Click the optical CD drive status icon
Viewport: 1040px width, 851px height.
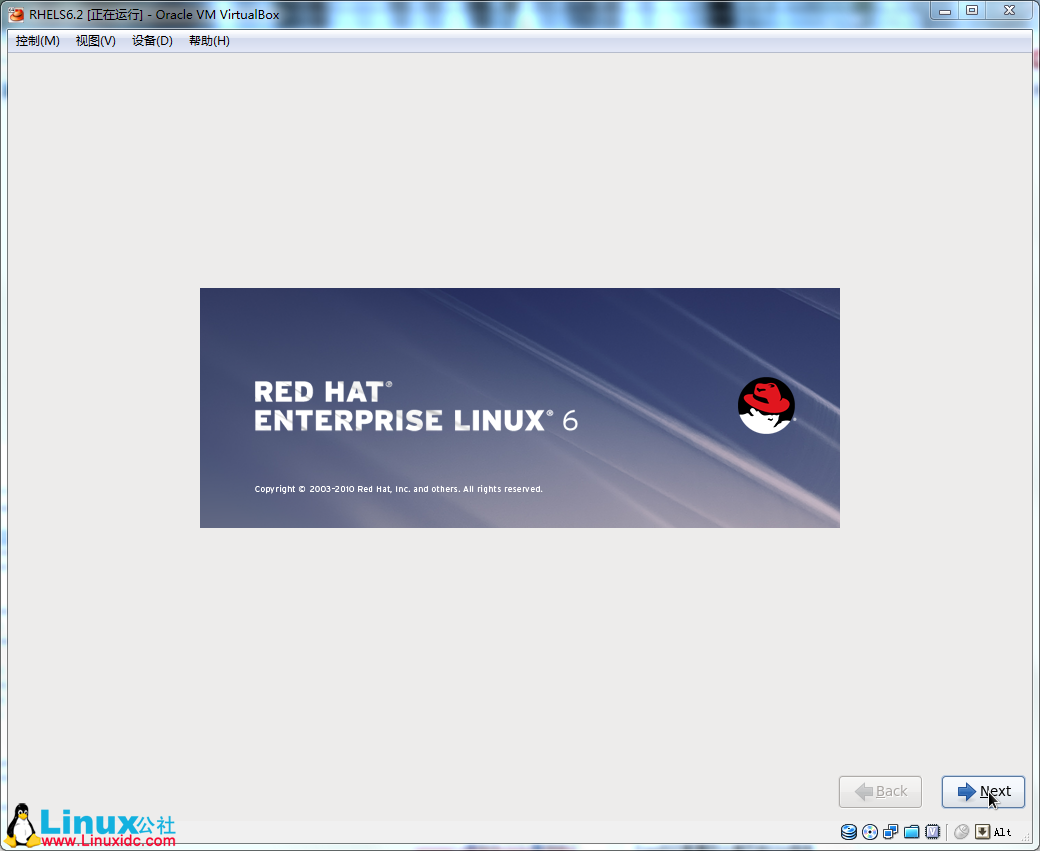[x=870, y=832]
